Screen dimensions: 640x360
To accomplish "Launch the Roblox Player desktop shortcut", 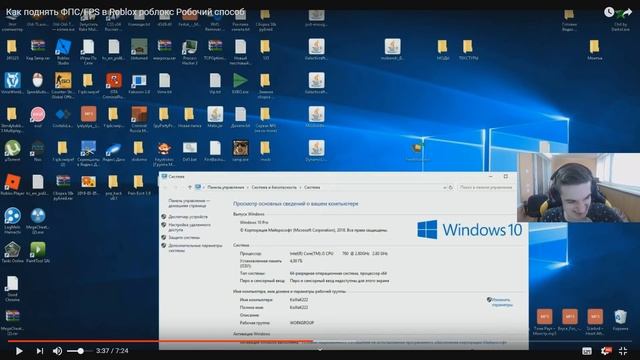I will tap(12, 186).
